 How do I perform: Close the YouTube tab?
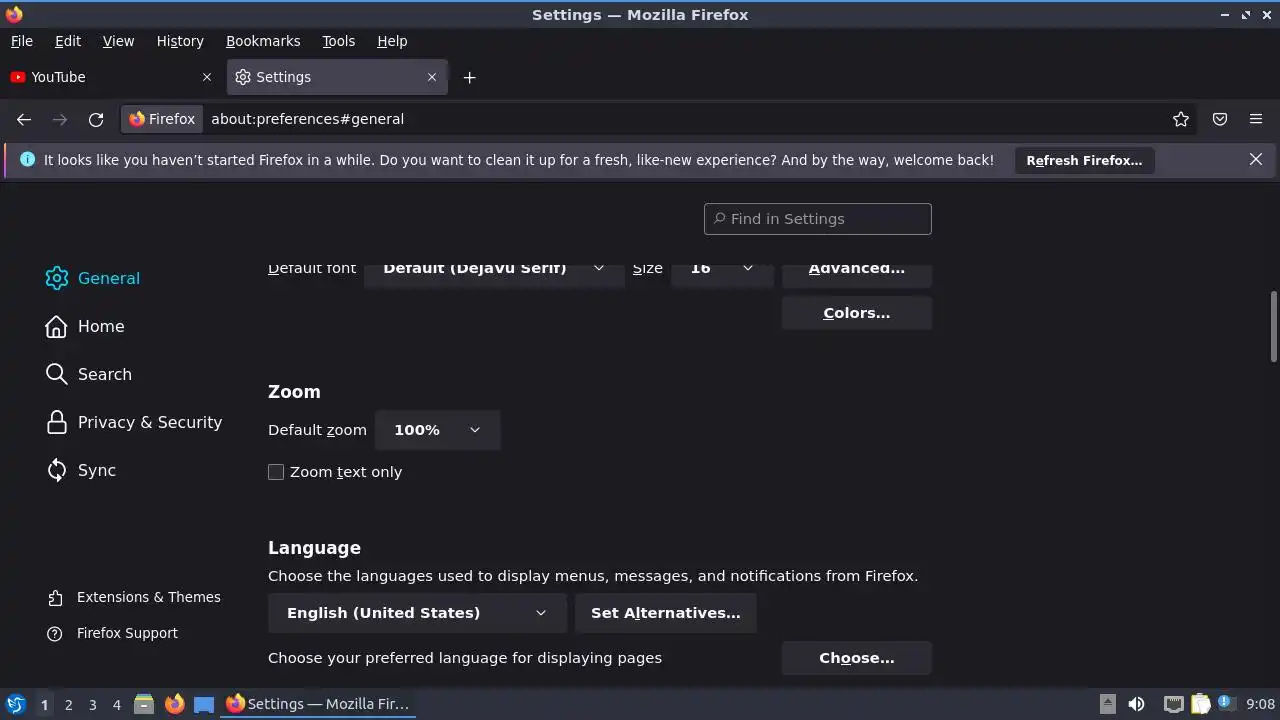point(207,77)
